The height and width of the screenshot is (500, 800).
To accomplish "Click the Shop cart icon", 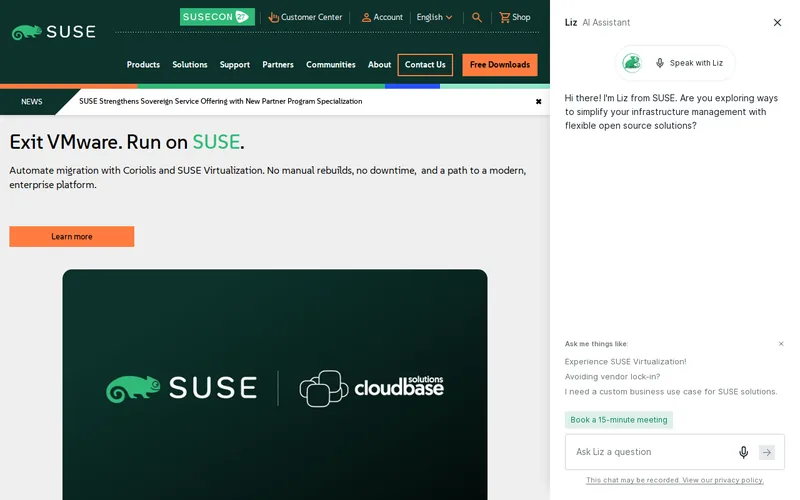I will point(505,17).
